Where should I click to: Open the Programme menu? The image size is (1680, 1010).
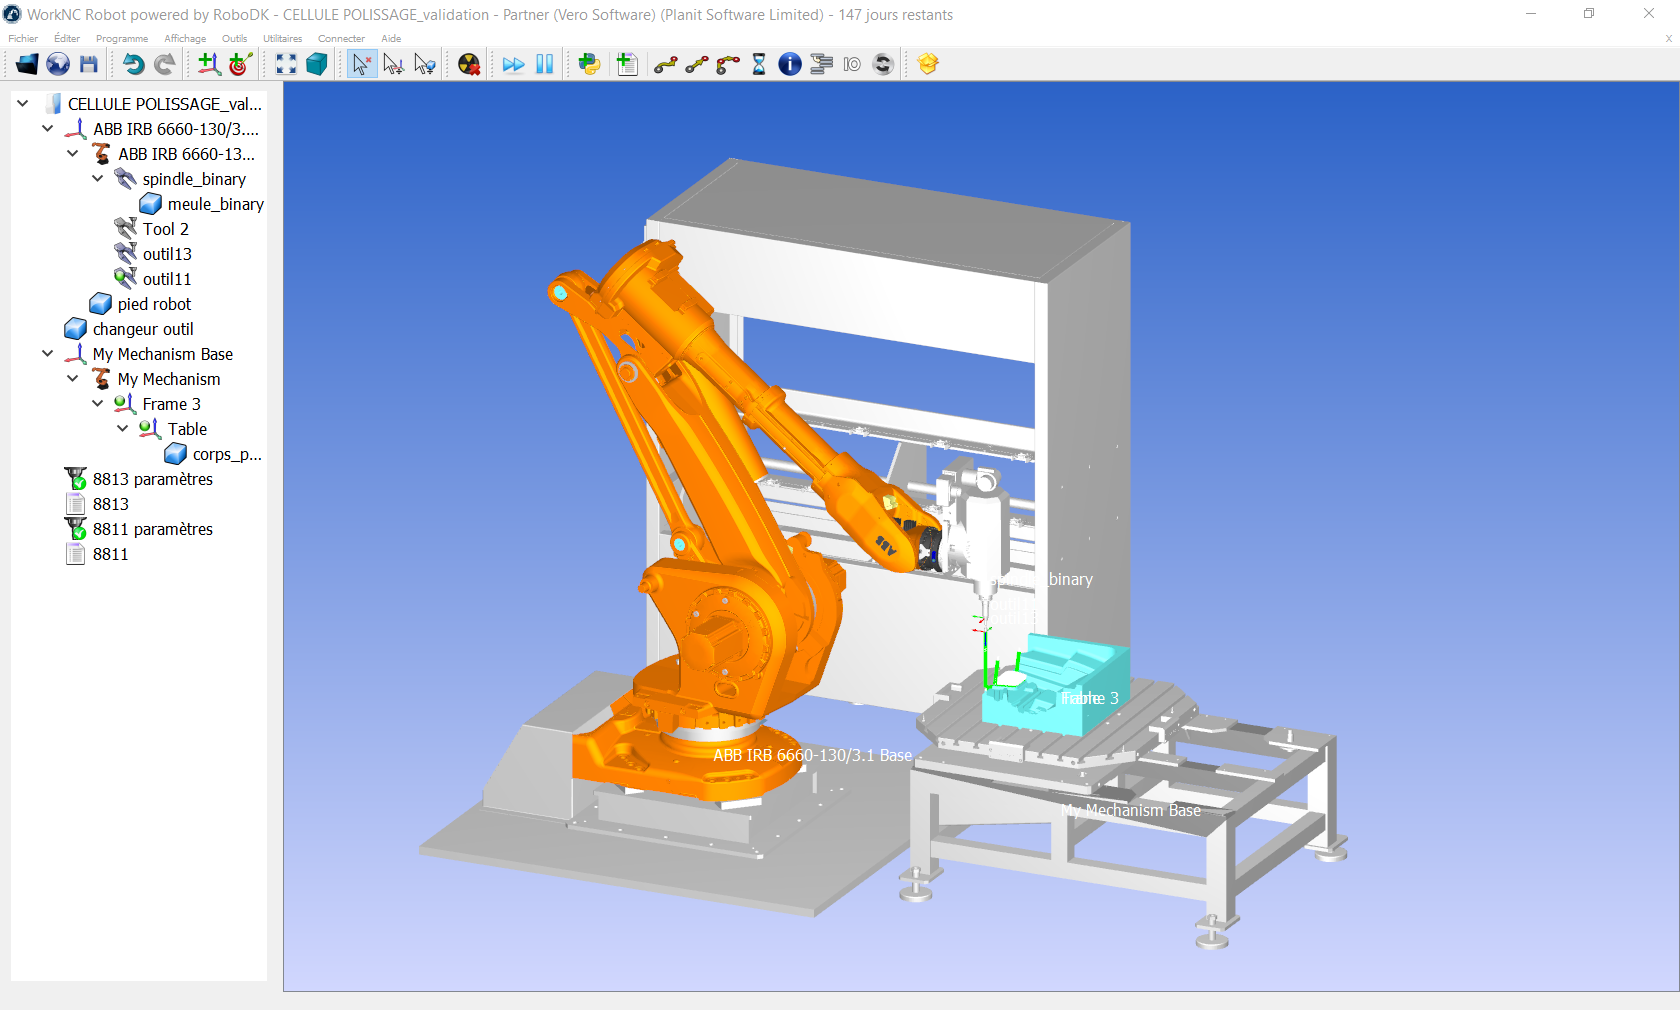[x=122, y=39]
